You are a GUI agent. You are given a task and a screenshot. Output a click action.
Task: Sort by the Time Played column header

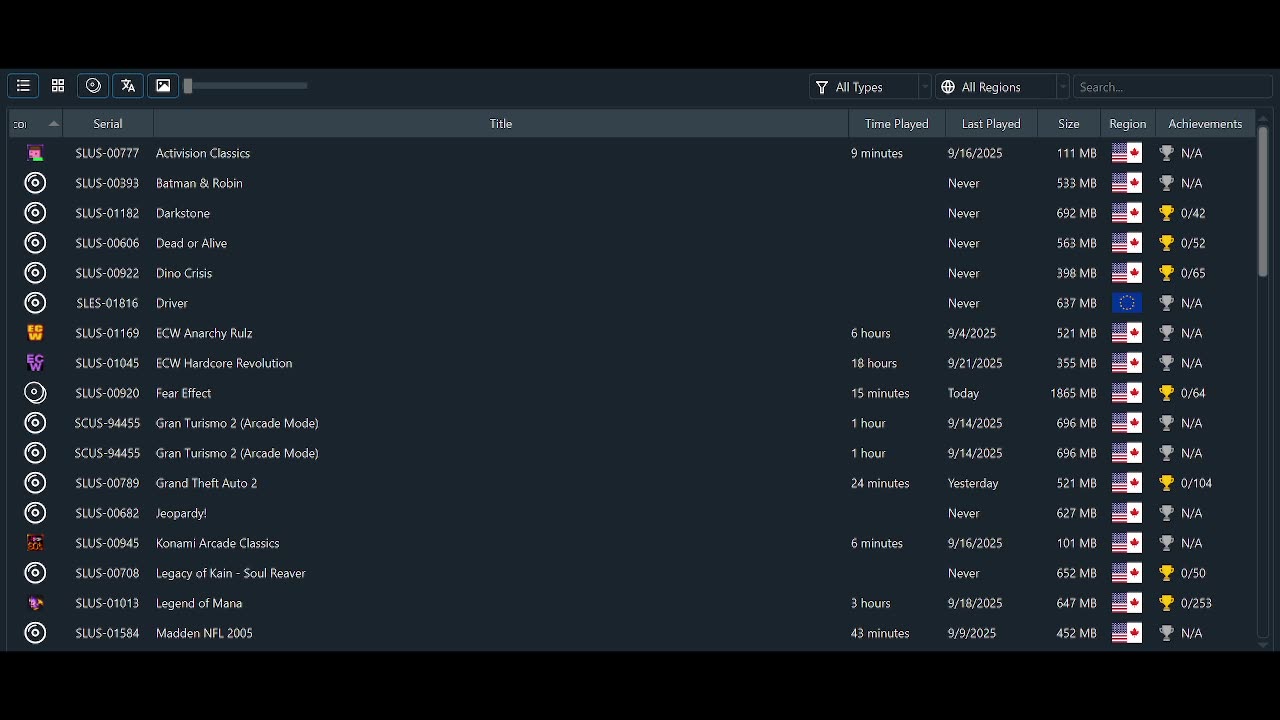[897, 124]
